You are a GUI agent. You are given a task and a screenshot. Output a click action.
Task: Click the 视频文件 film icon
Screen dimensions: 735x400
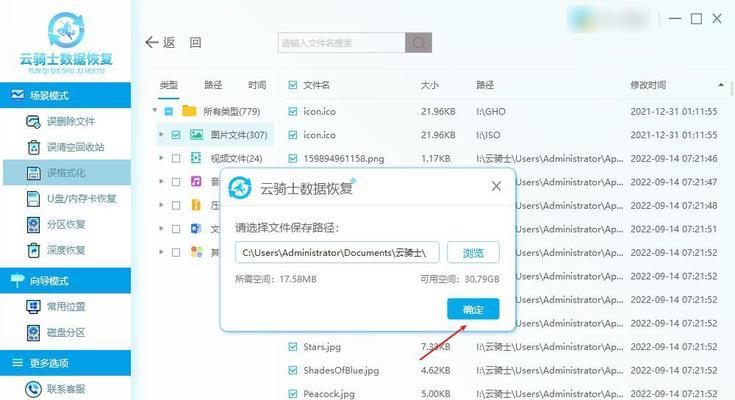196,158
